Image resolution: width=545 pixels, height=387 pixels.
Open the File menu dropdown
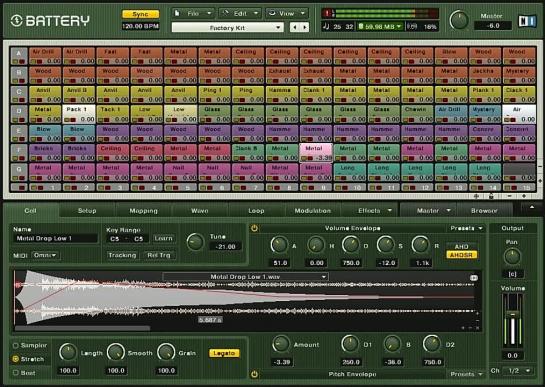click(193, 14)
